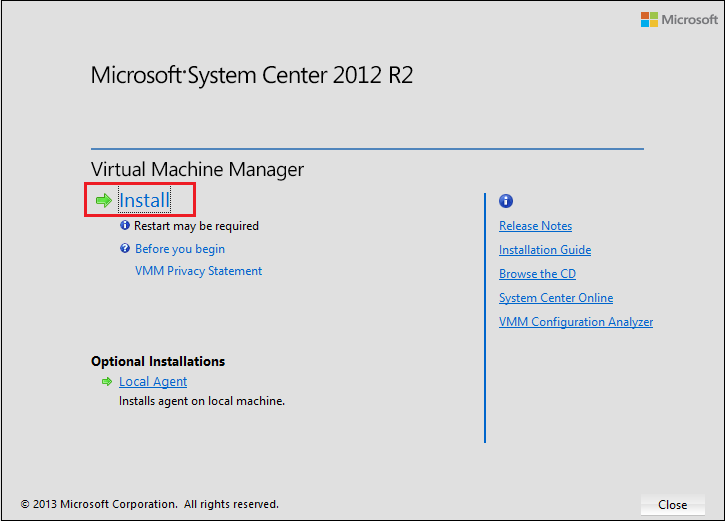Click the green arrow beside Install

[x=103, y=201]
